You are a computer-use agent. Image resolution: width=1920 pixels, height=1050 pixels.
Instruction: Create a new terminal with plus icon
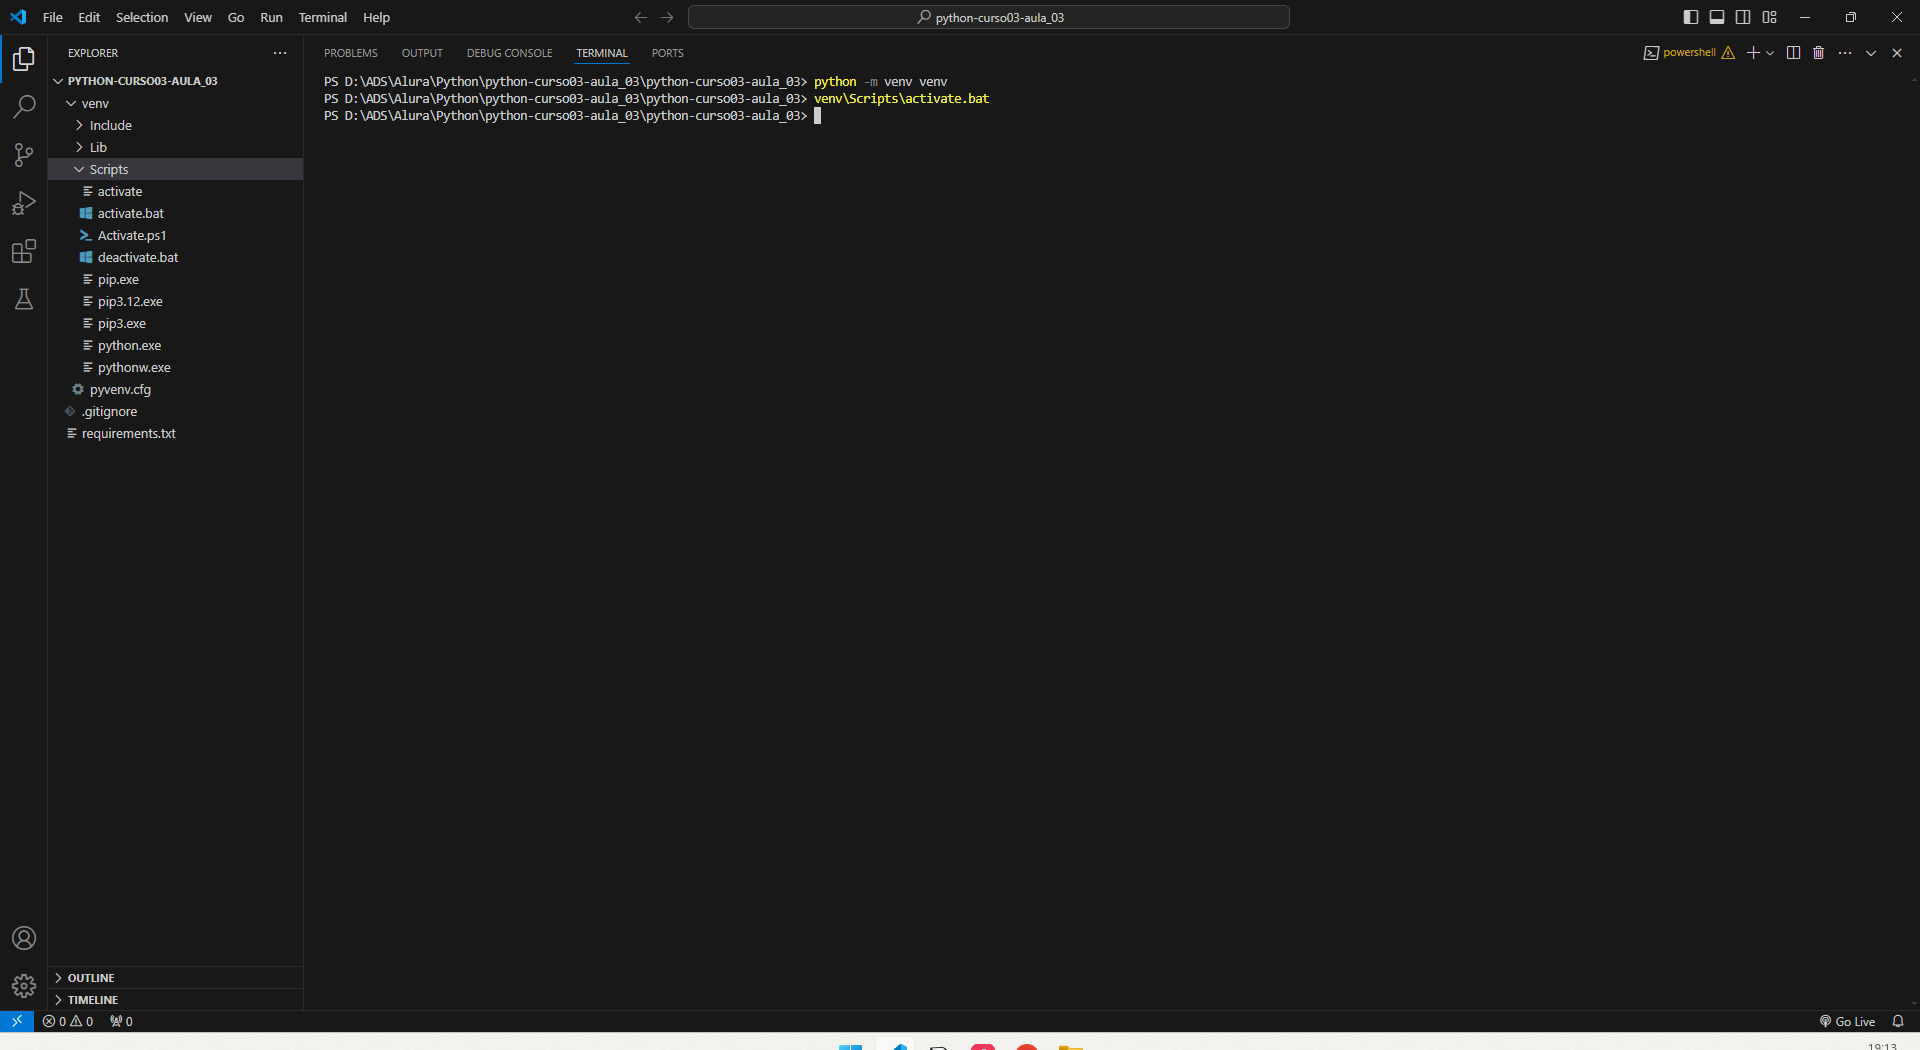(1753, 53)
